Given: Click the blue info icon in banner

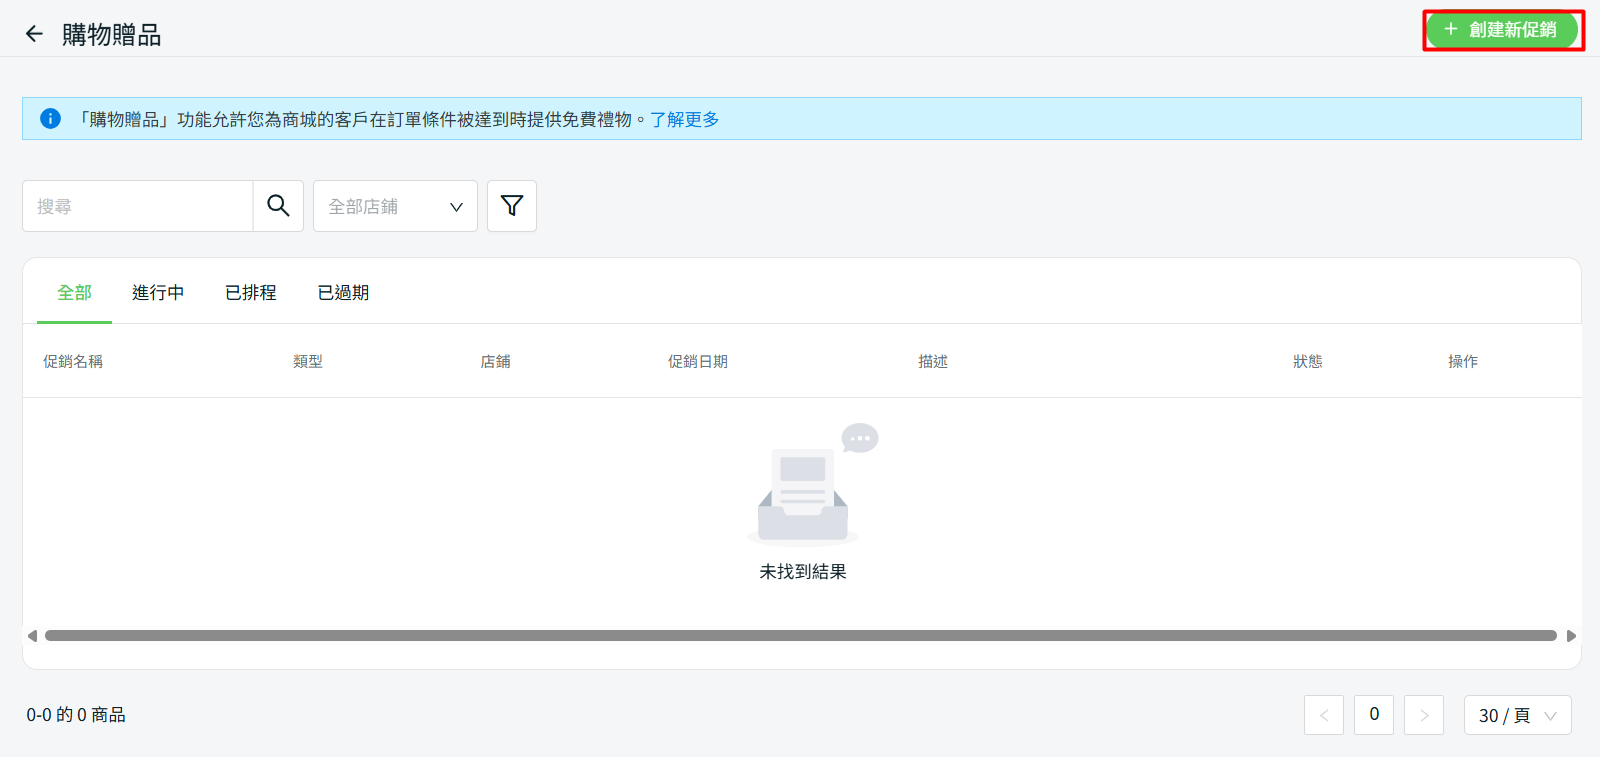Looking at the screenshot, I should [x=50, y=119].
